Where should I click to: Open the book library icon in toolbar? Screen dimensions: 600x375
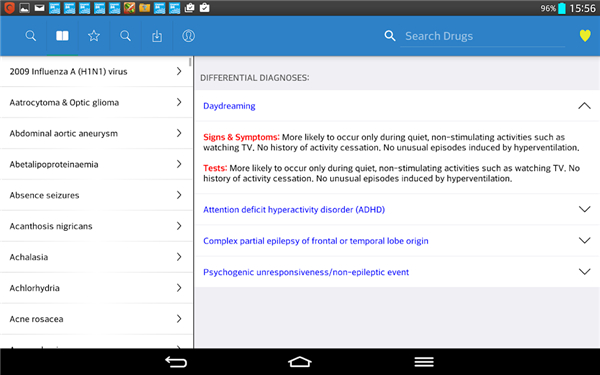tap(62, 36)
